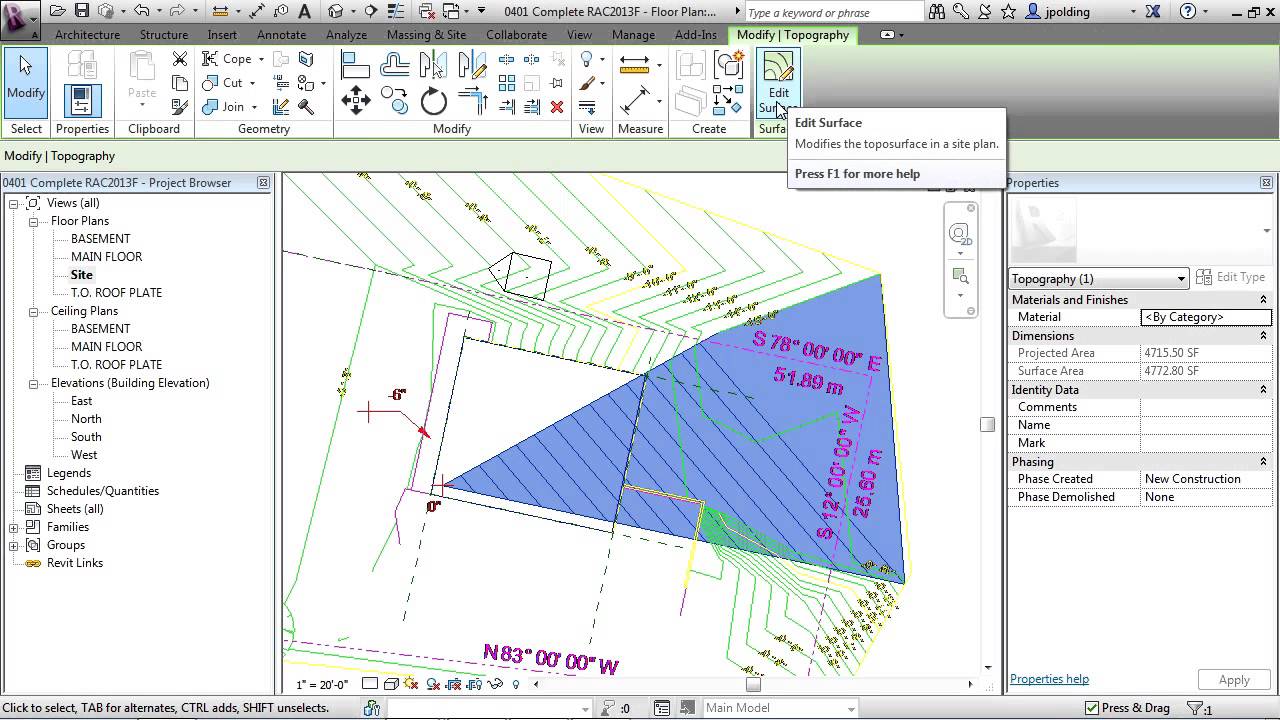
Task: Toggle Crop View on view control bar
Action: [x=454, y=685]
